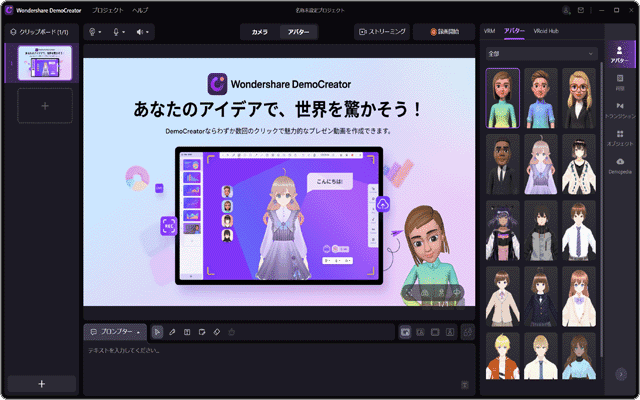The image size is (640, 400).
Task: Select the male avatar with blue shirt
Action: click(541, 98)
